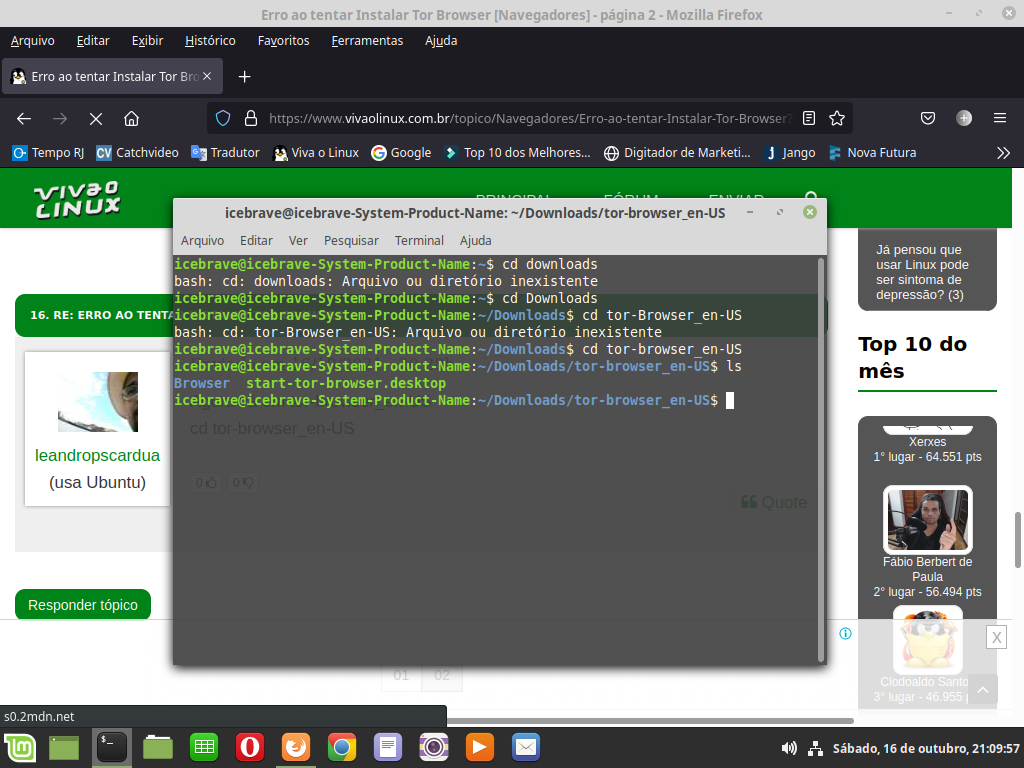This screenshot has height=768, width=1024.
Task: Open Fábio Berbert de Paula's profile photo
Action: 927,520
